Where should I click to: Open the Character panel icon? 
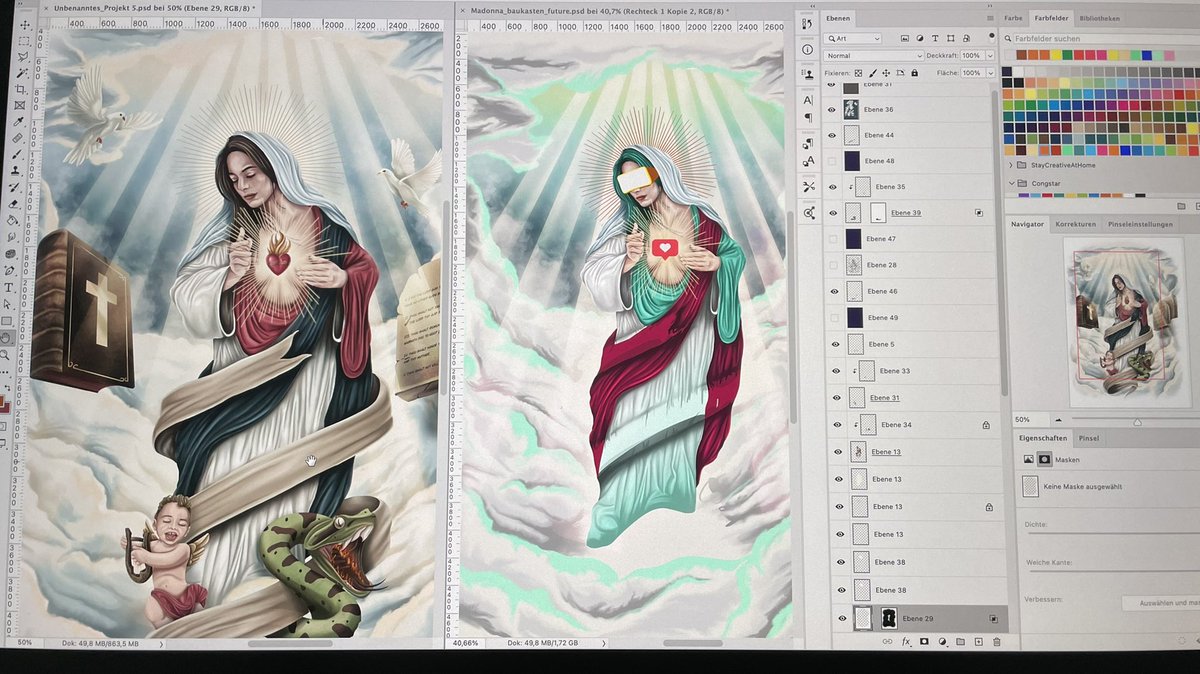[808, 100]
